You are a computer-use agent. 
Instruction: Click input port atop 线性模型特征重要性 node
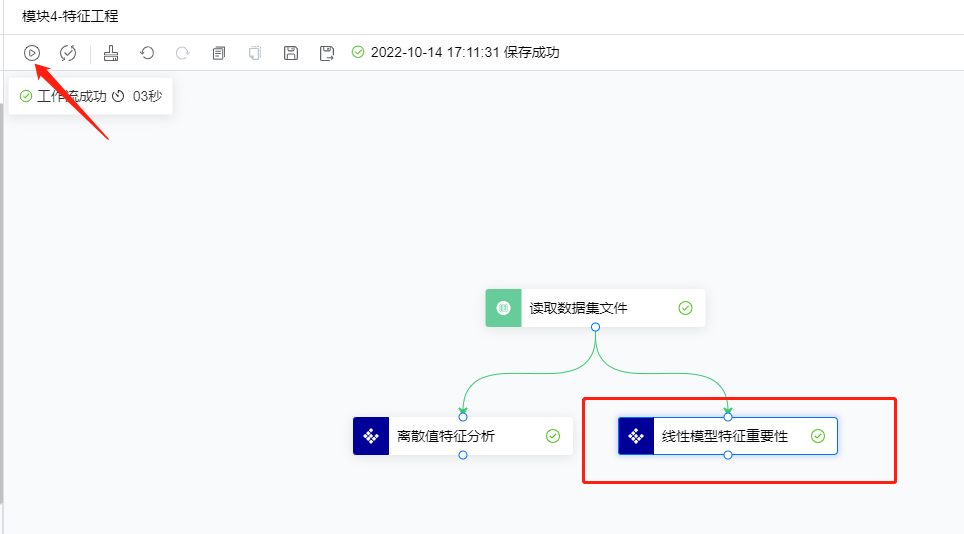click(x=728, y=417)
